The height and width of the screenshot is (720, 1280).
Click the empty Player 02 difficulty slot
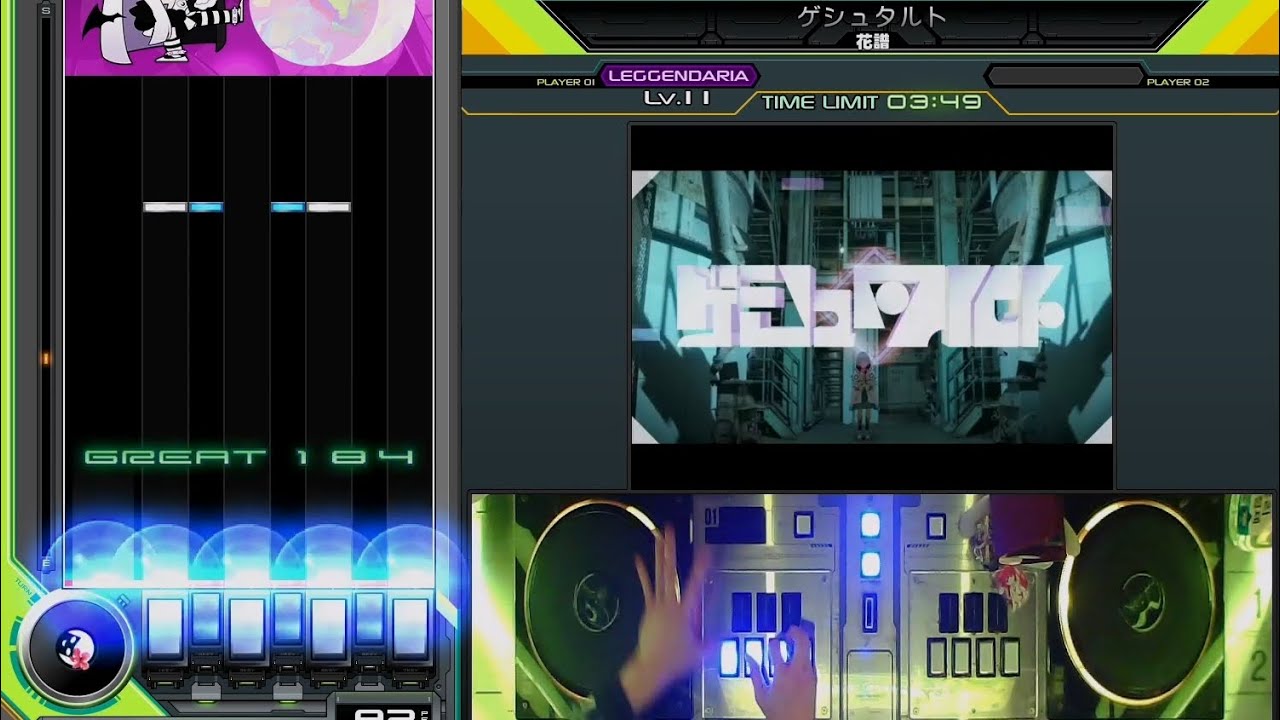(x=1064, y=76)
